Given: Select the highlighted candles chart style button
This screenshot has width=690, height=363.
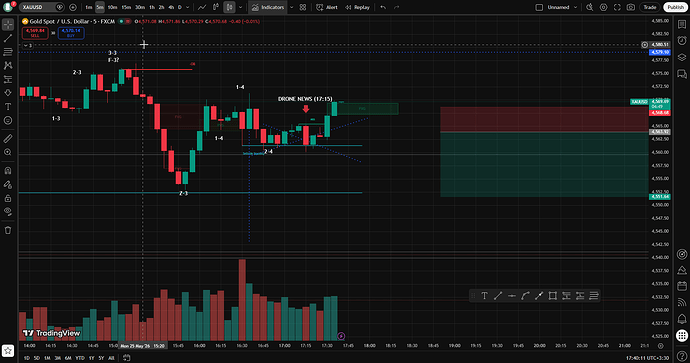Looking at the screenshot, I should click(229, 7).
